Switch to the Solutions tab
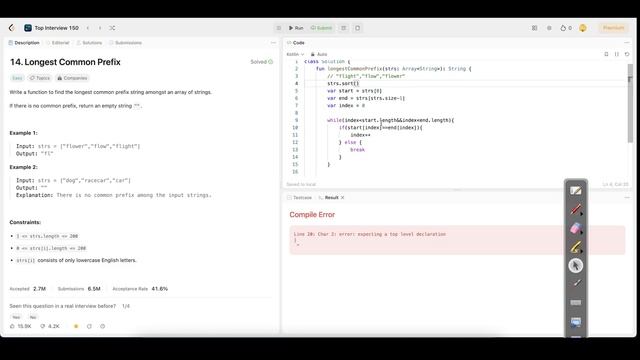The image size is (640, 360). click(x=89, y=42)
